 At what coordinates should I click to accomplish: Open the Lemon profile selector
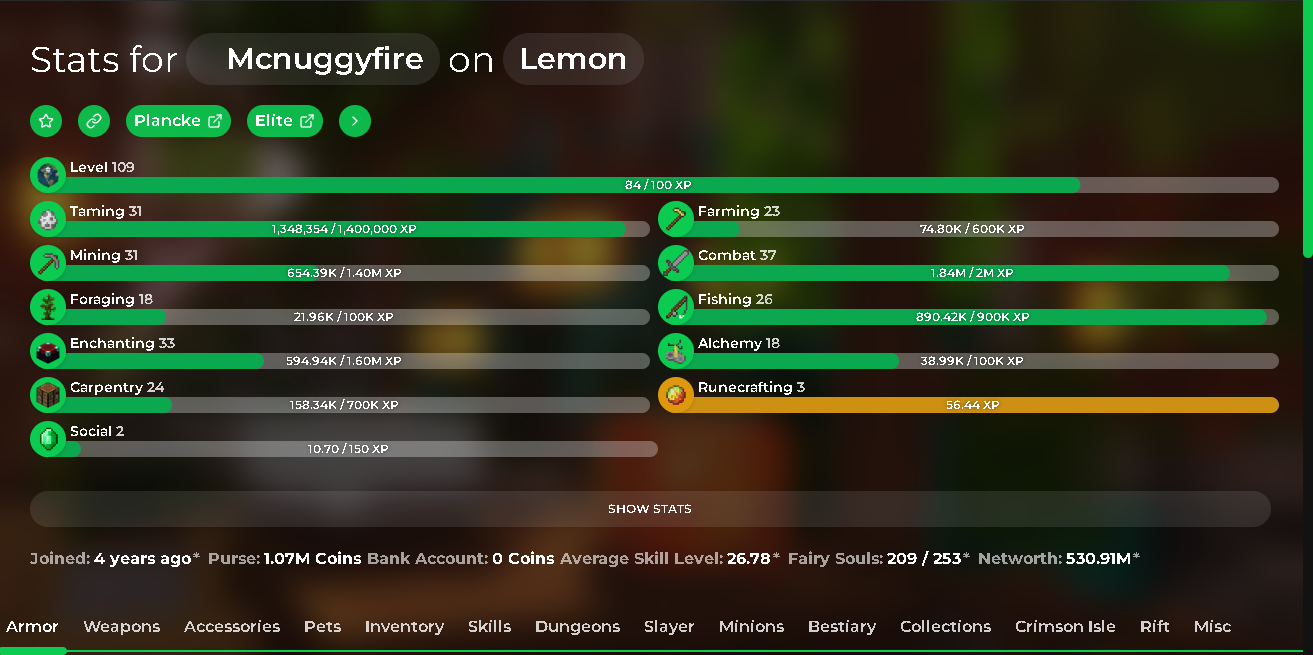point(573,59)
